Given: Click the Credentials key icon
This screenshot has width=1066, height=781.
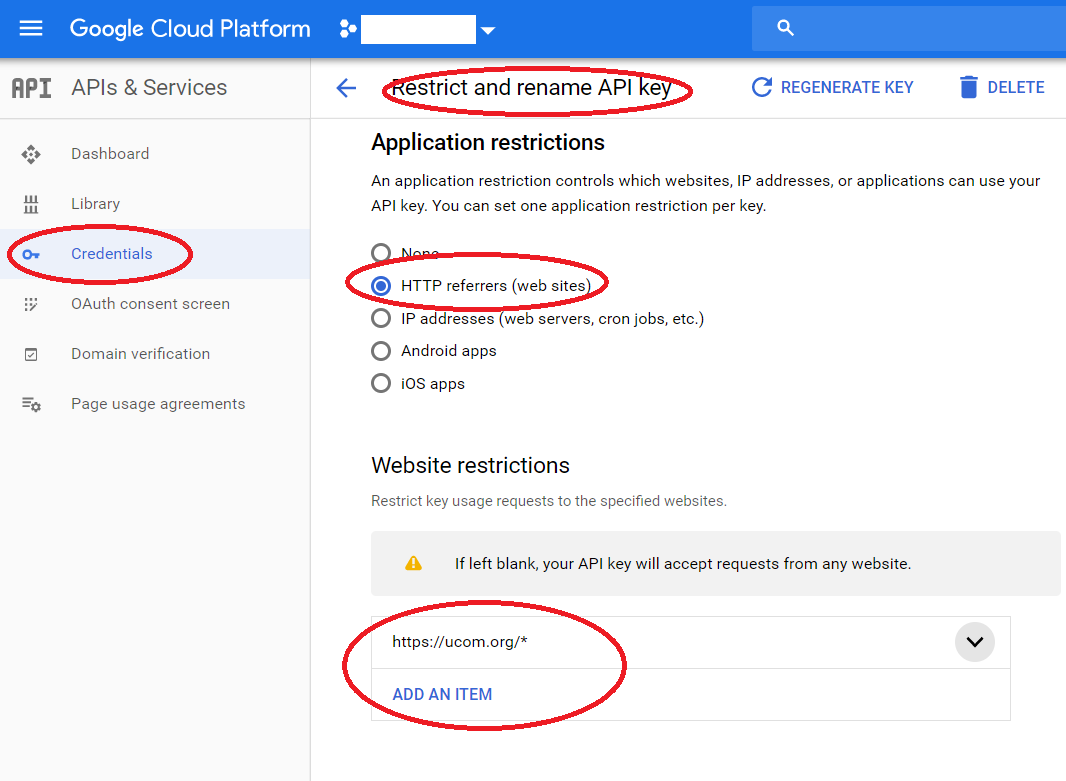Looking at the screenshot, I should point(31,255).
